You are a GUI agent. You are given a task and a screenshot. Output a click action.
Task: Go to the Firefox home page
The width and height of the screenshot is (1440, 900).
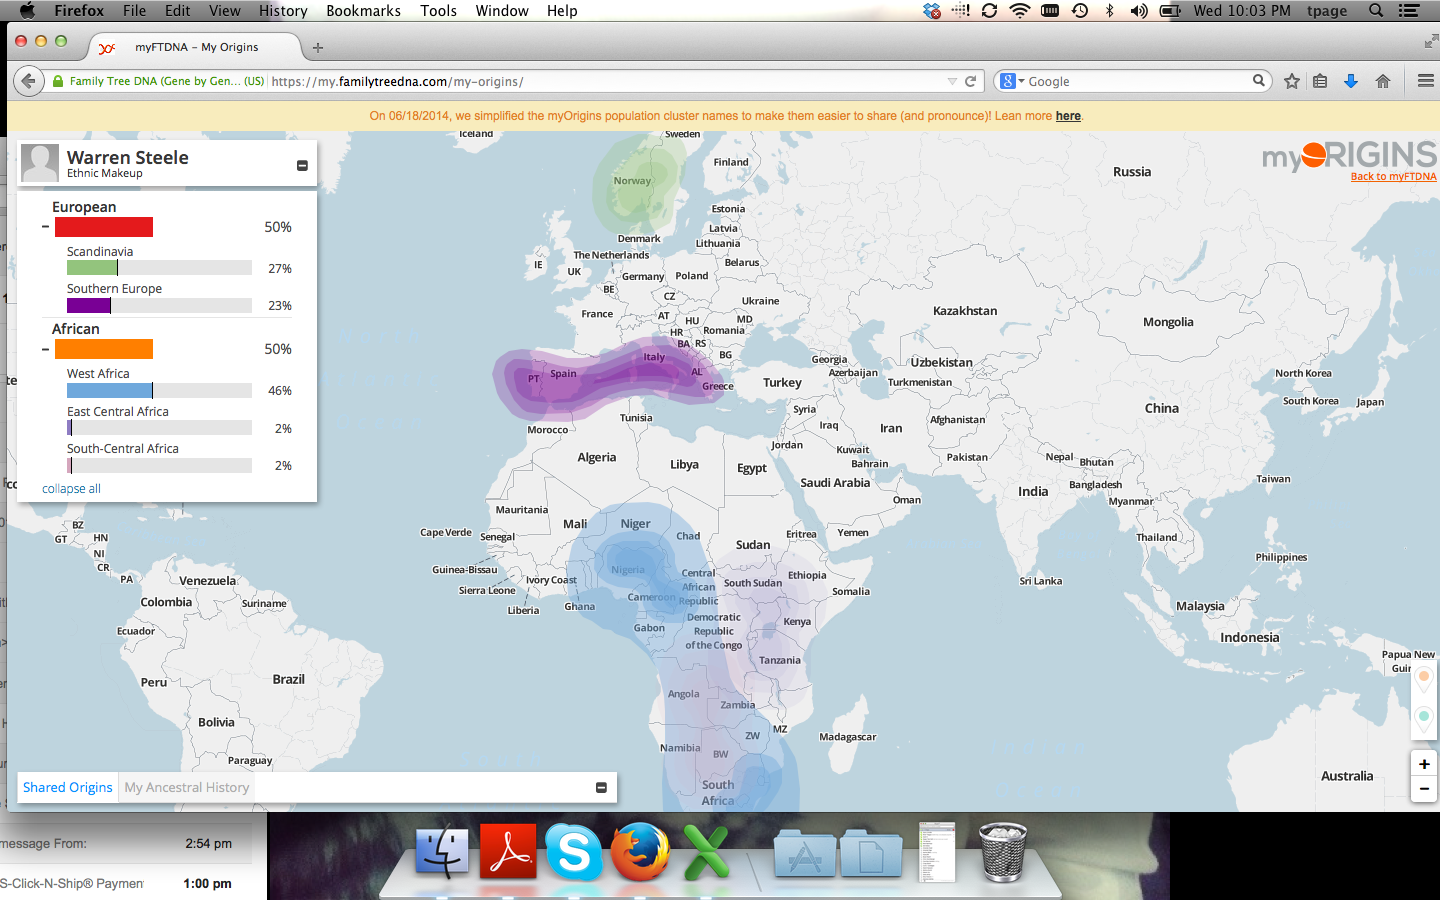point(1383,81)
